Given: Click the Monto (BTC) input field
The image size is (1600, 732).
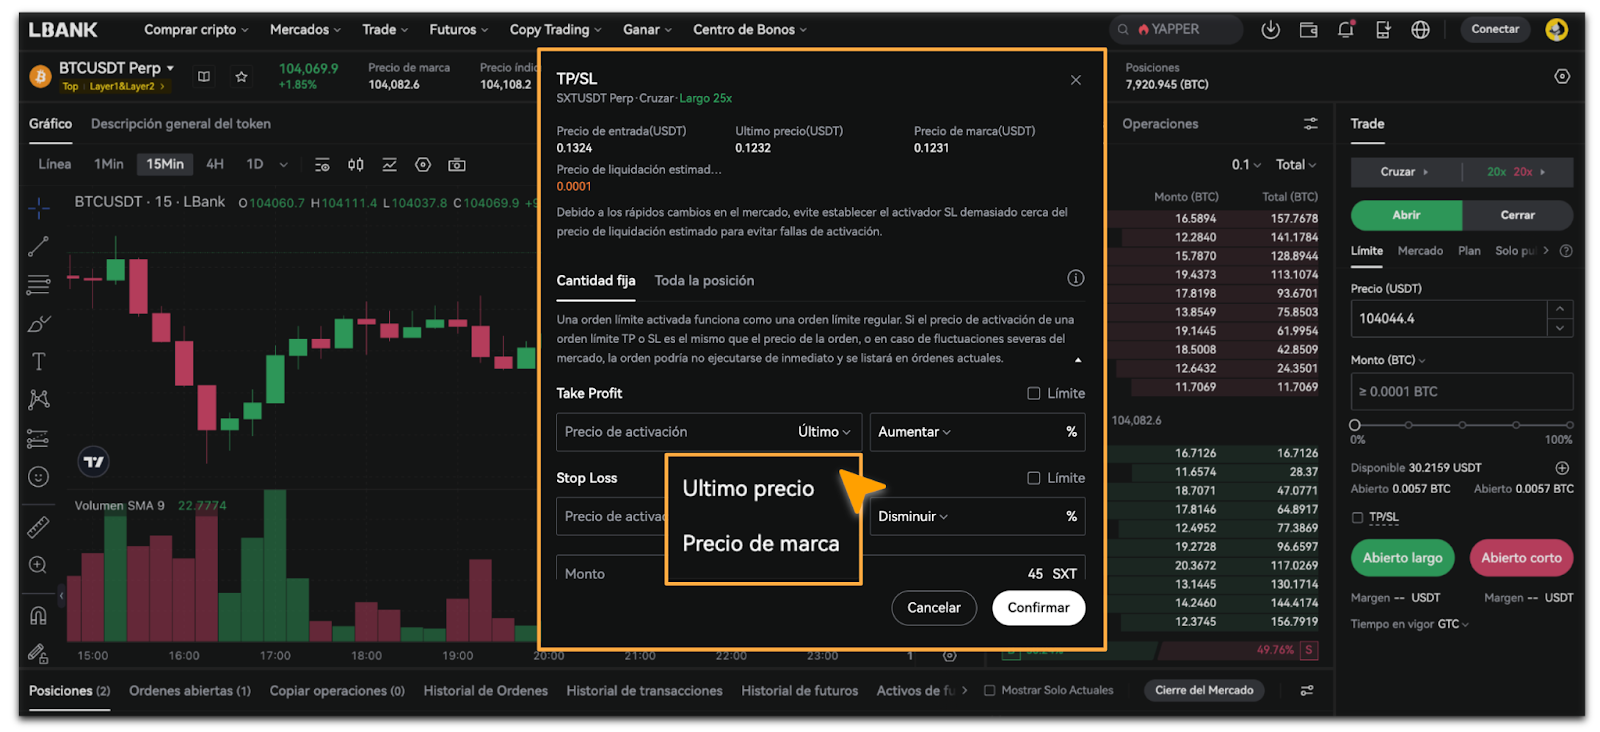Looking at the screenshot, I should coord(1462,391).
